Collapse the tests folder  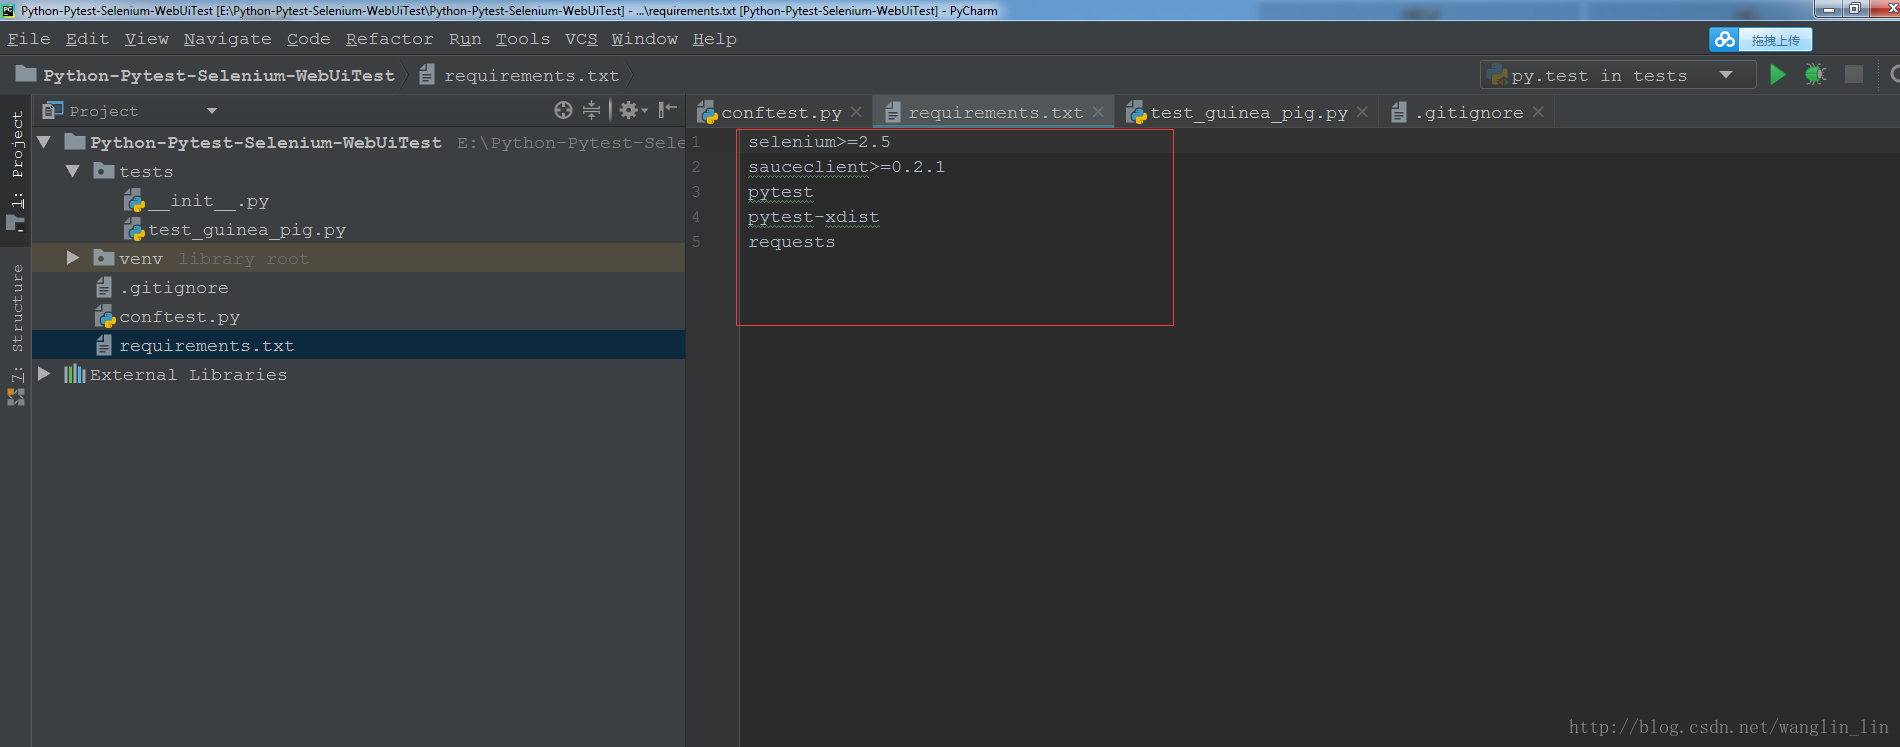72,171
